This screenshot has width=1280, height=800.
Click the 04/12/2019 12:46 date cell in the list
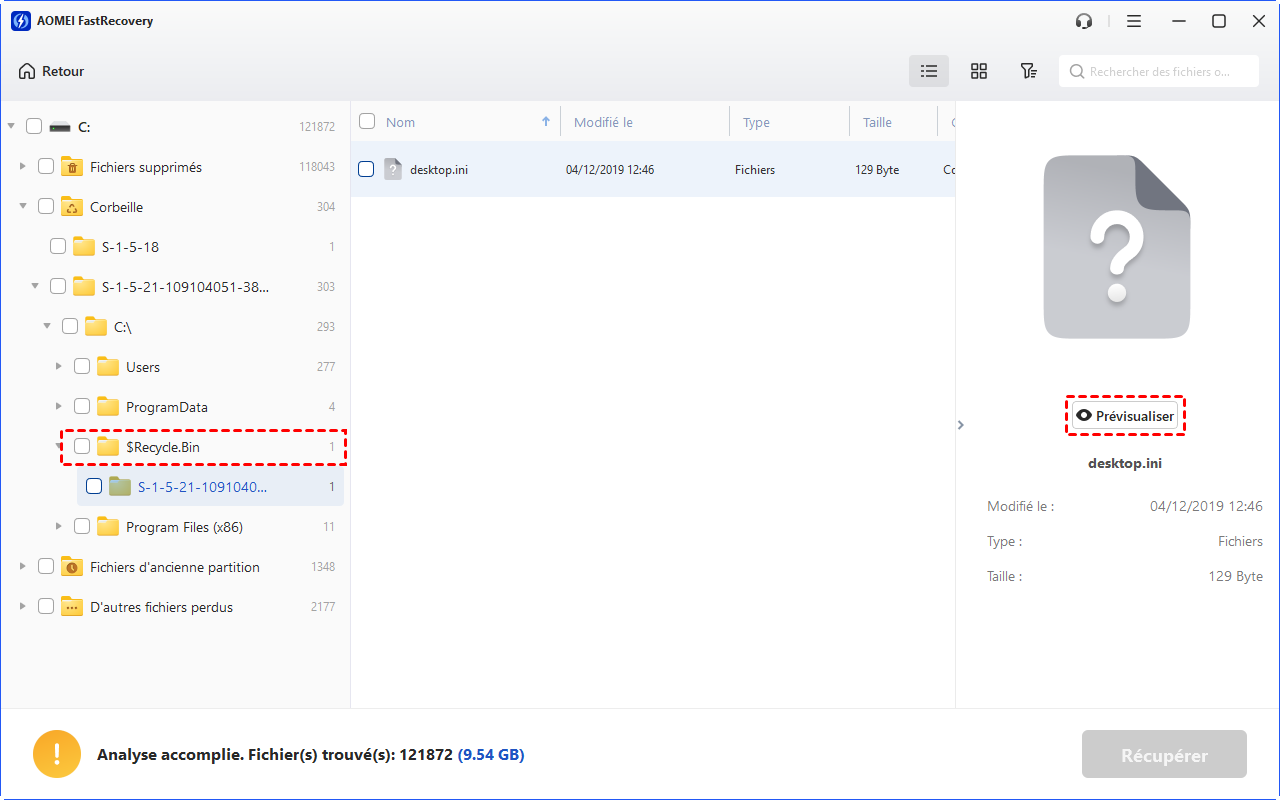(x=610, y=170)
